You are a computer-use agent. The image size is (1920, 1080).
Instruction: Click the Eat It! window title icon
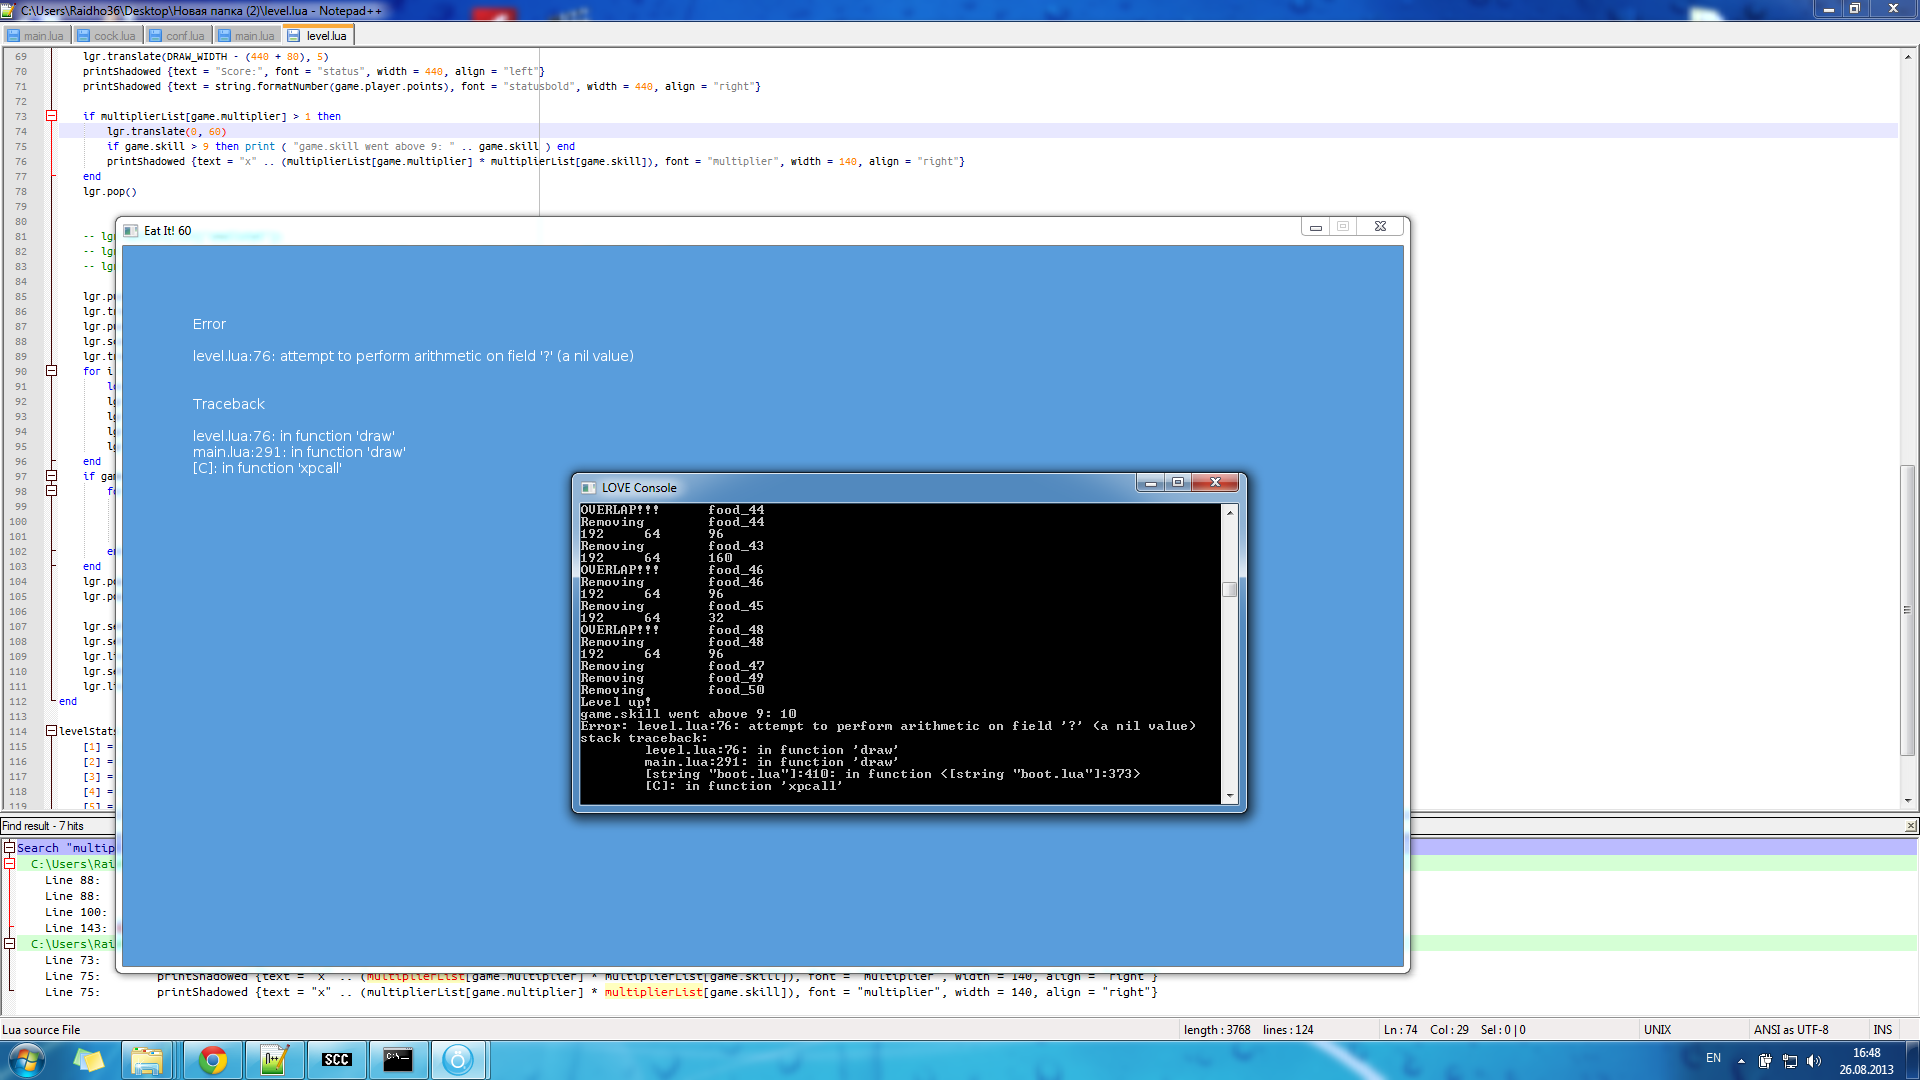pyautogui.click(x=130, y=231)
